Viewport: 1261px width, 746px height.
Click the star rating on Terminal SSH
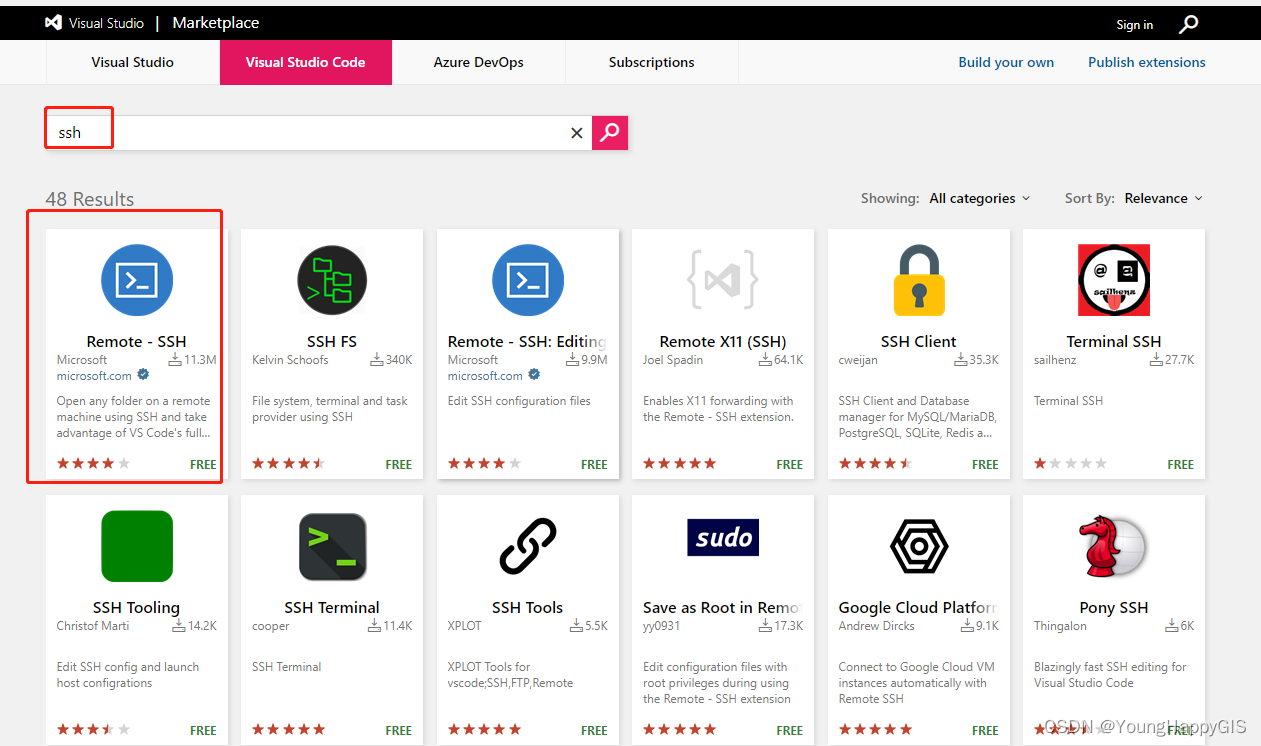click(x=1070, y=464)
